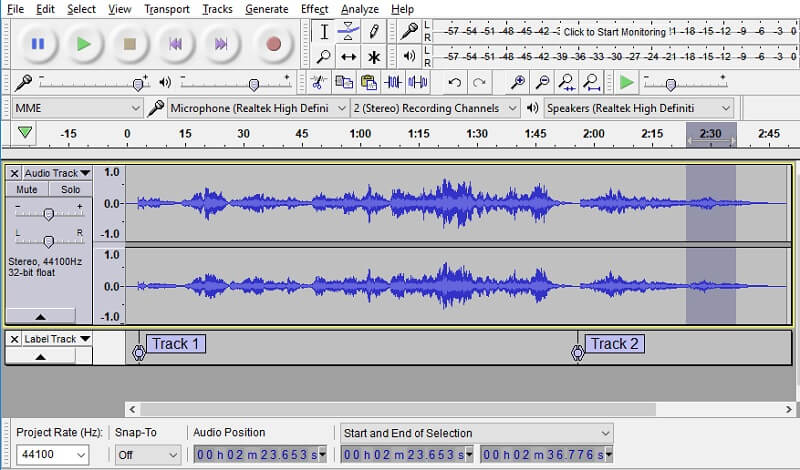Click the Pause playback button
This screenshot has width=800, height=470.
point(37,44)
